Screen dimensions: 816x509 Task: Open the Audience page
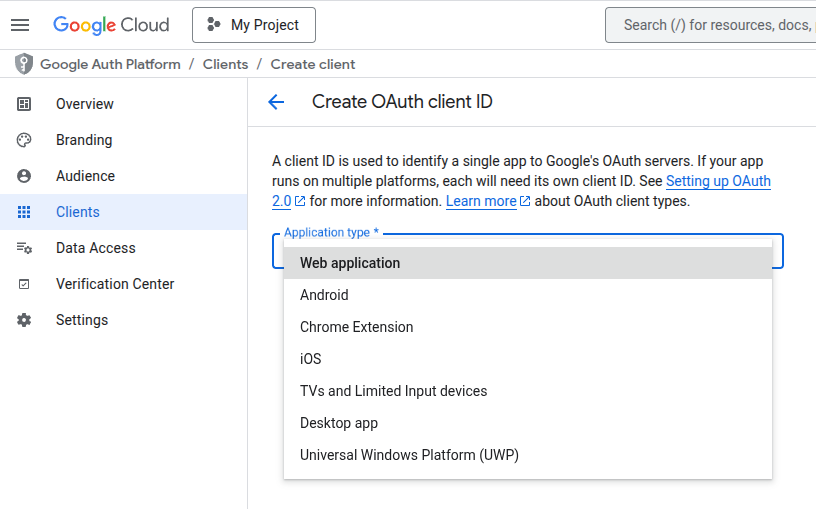coord(123,176)
